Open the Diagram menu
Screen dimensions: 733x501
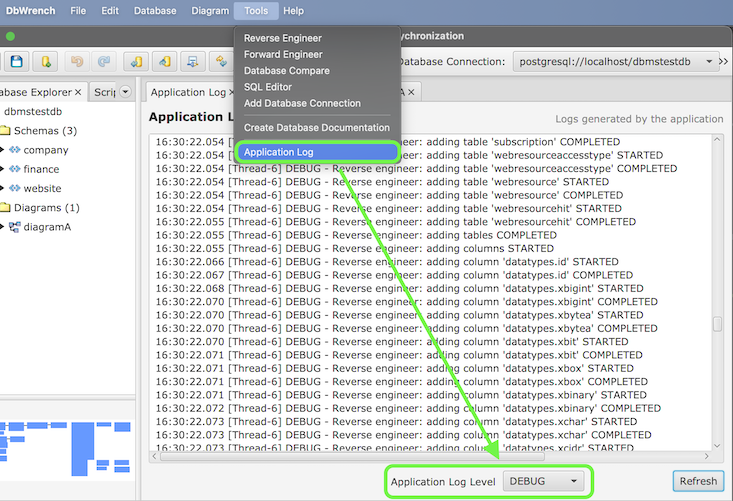[210, 11]
